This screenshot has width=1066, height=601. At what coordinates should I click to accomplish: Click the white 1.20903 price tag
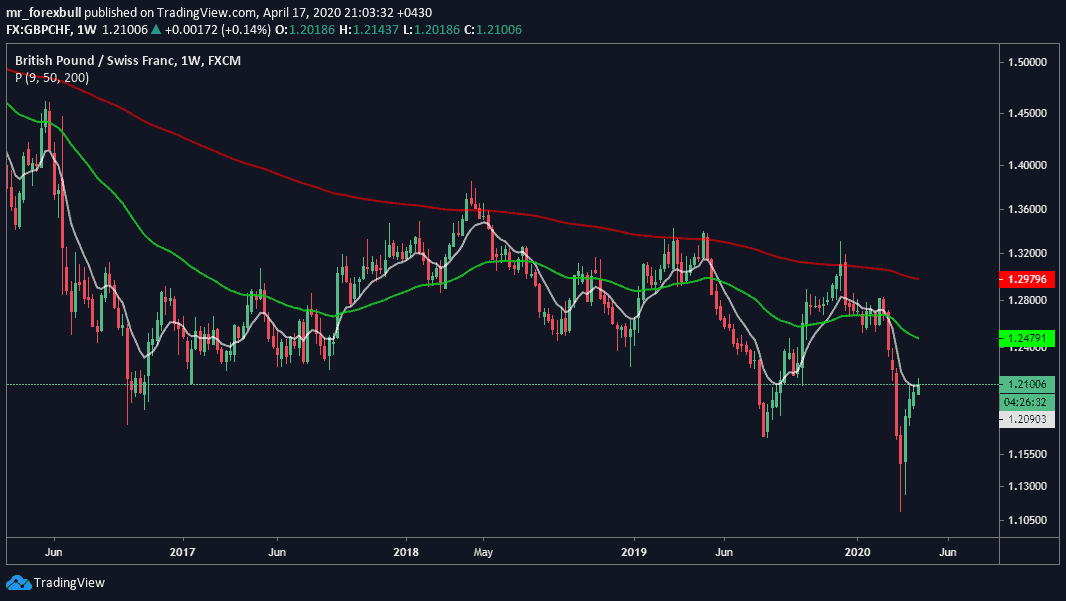(1026, 420)
